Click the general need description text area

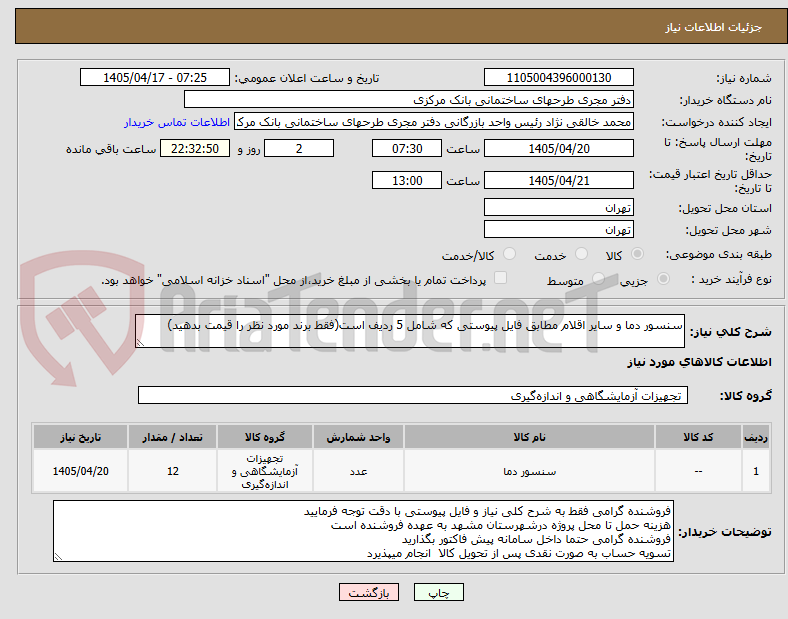pyautogui.click(x=410, y=331)
